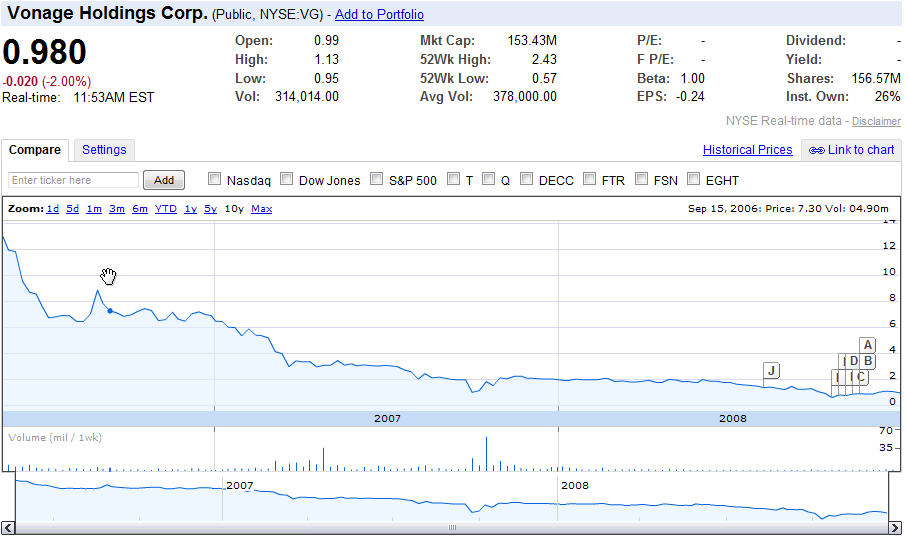Open news flag C on the chart
Screen dimensions: 908x541
pos(860,377)
